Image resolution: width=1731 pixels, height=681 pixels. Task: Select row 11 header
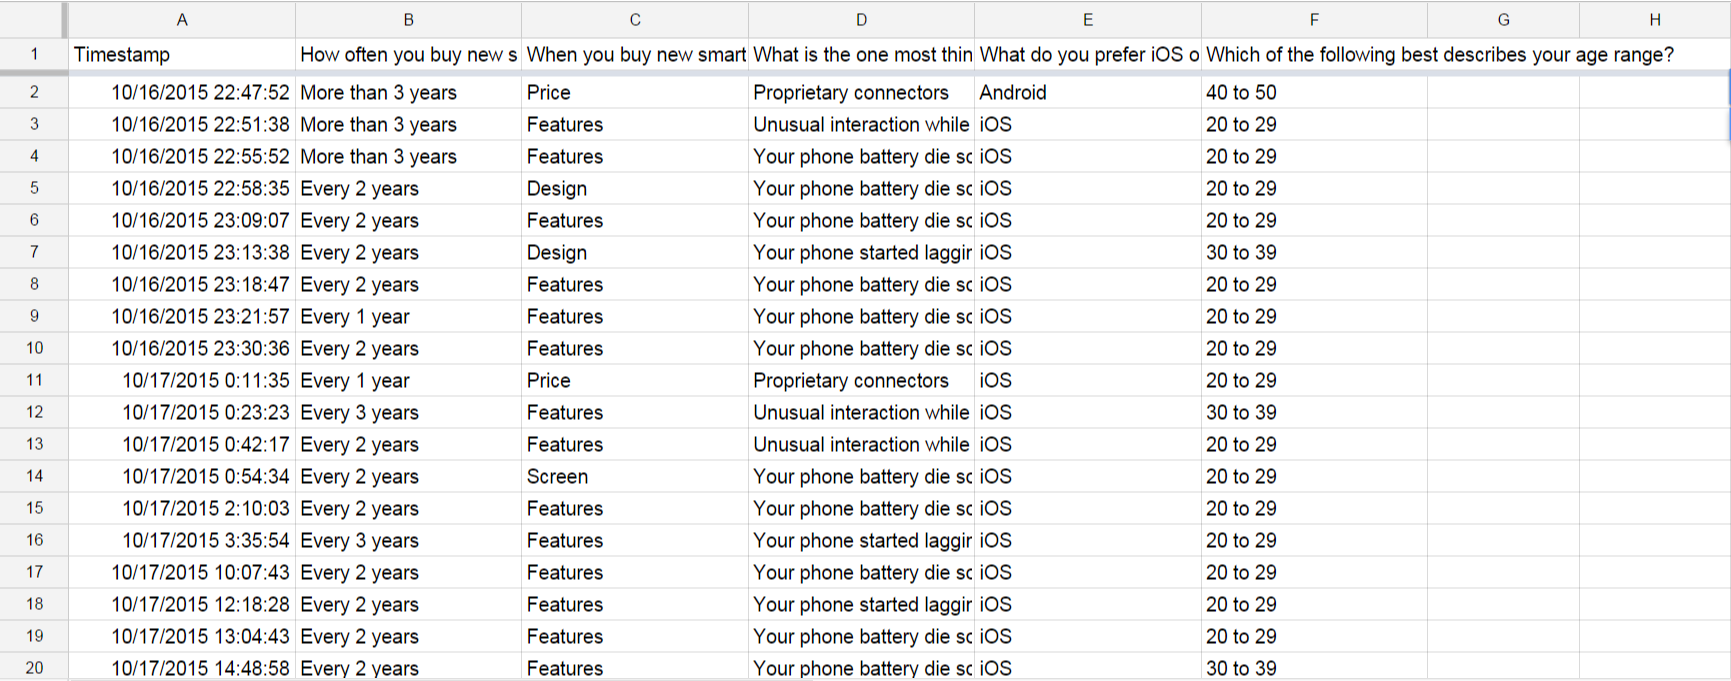[34, 380]
